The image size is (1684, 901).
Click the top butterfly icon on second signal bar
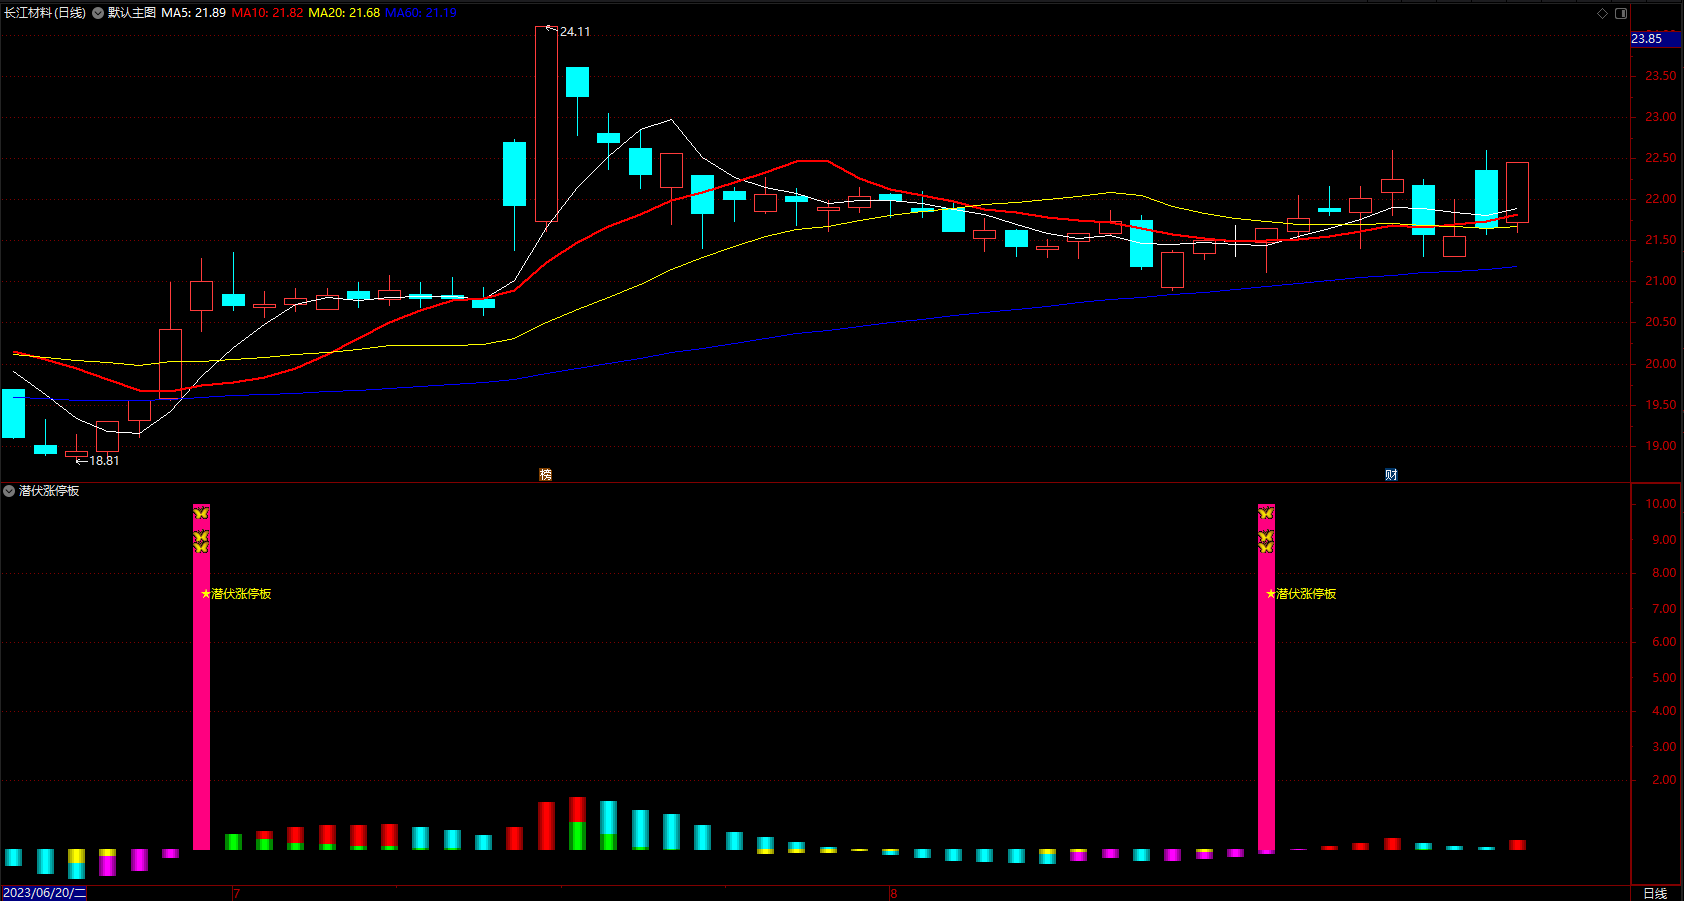[1266, 513]
